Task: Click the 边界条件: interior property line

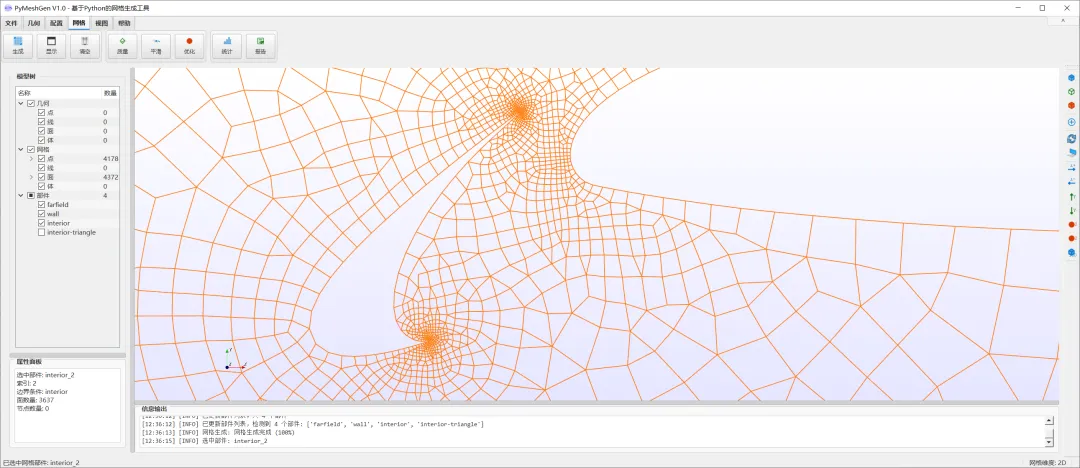Action: 43,391
